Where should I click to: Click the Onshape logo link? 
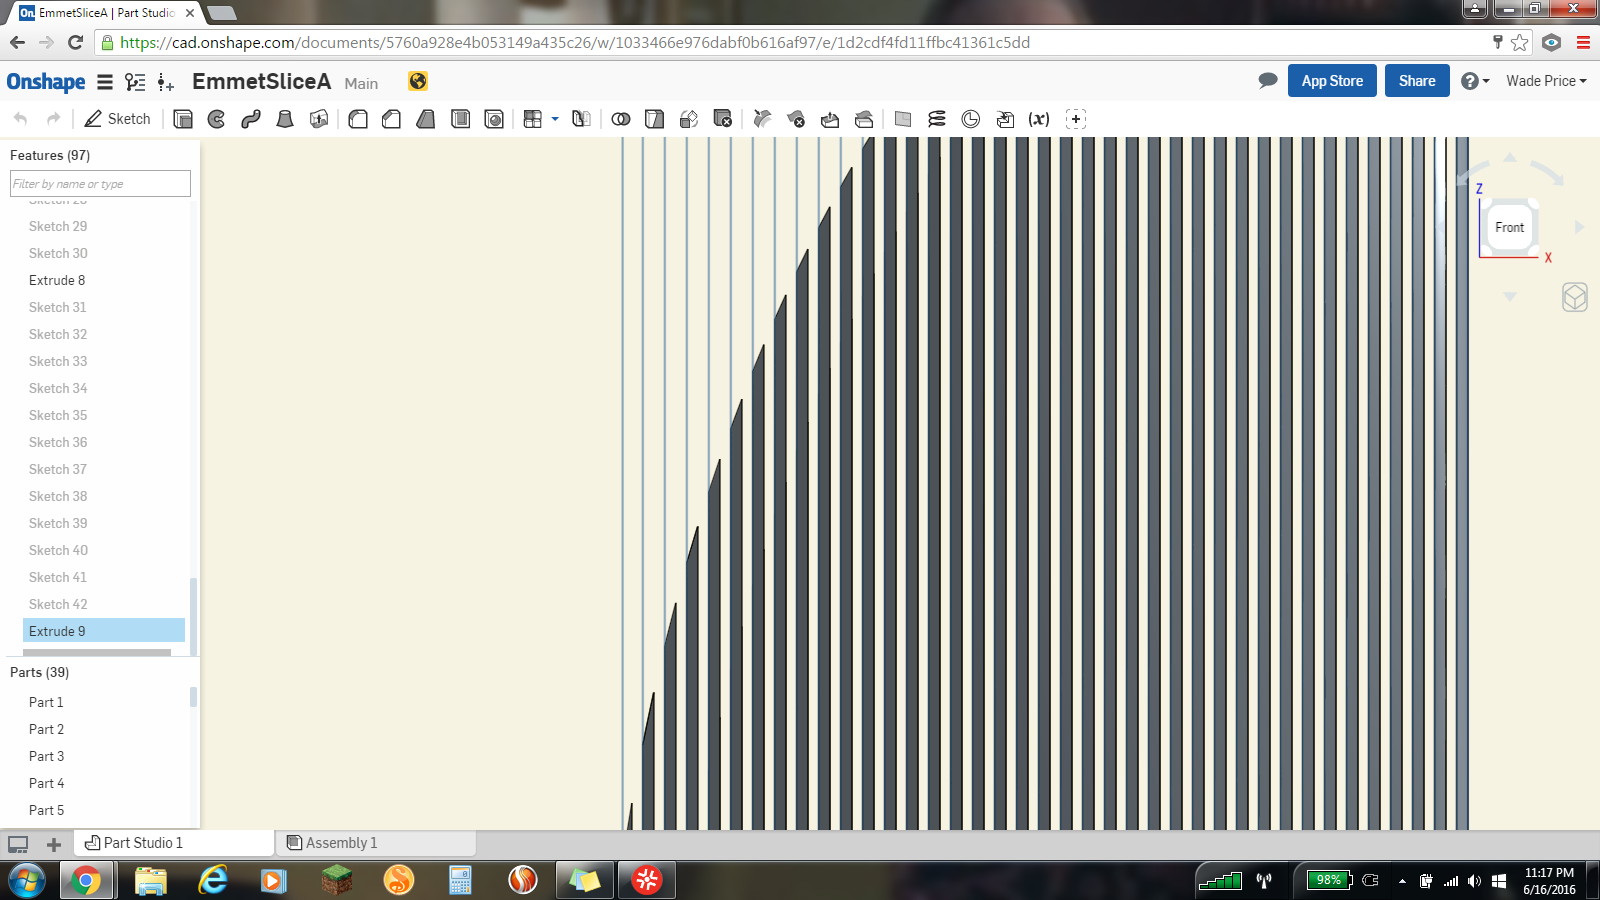coord(46,82)
